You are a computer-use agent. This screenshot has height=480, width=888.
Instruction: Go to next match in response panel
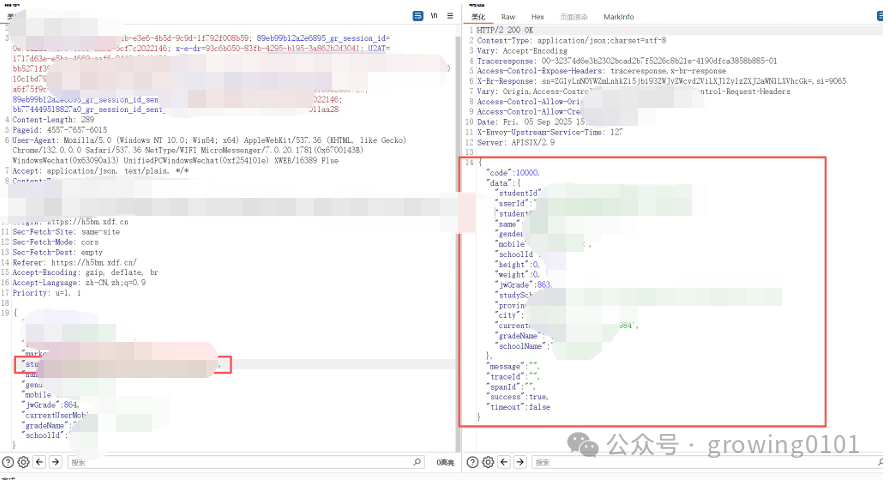(520, 462)
